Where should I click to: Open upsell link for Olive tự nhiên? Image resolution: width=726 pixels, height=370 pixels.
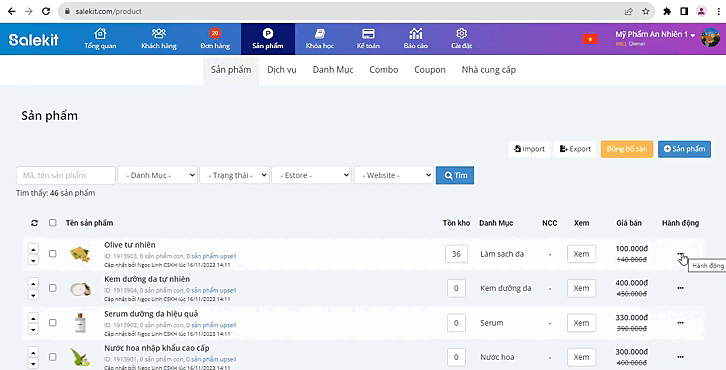tap(211, 256)
